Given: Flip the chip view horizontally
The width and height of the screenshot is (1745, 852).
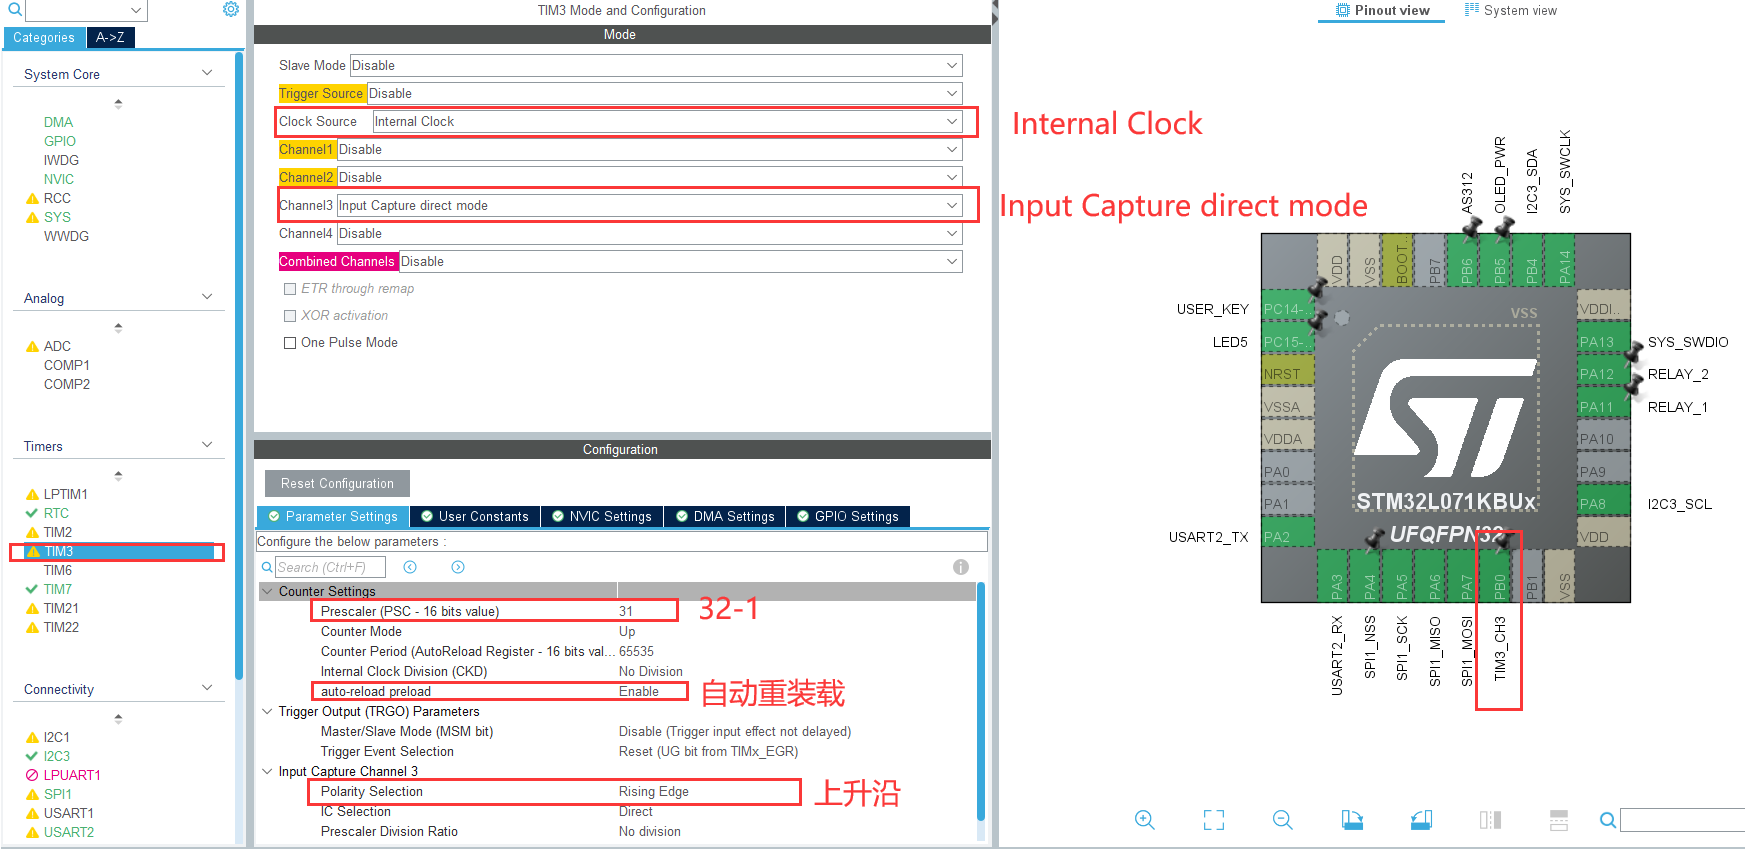Looking at the screenshot, I should point(1490,820).
